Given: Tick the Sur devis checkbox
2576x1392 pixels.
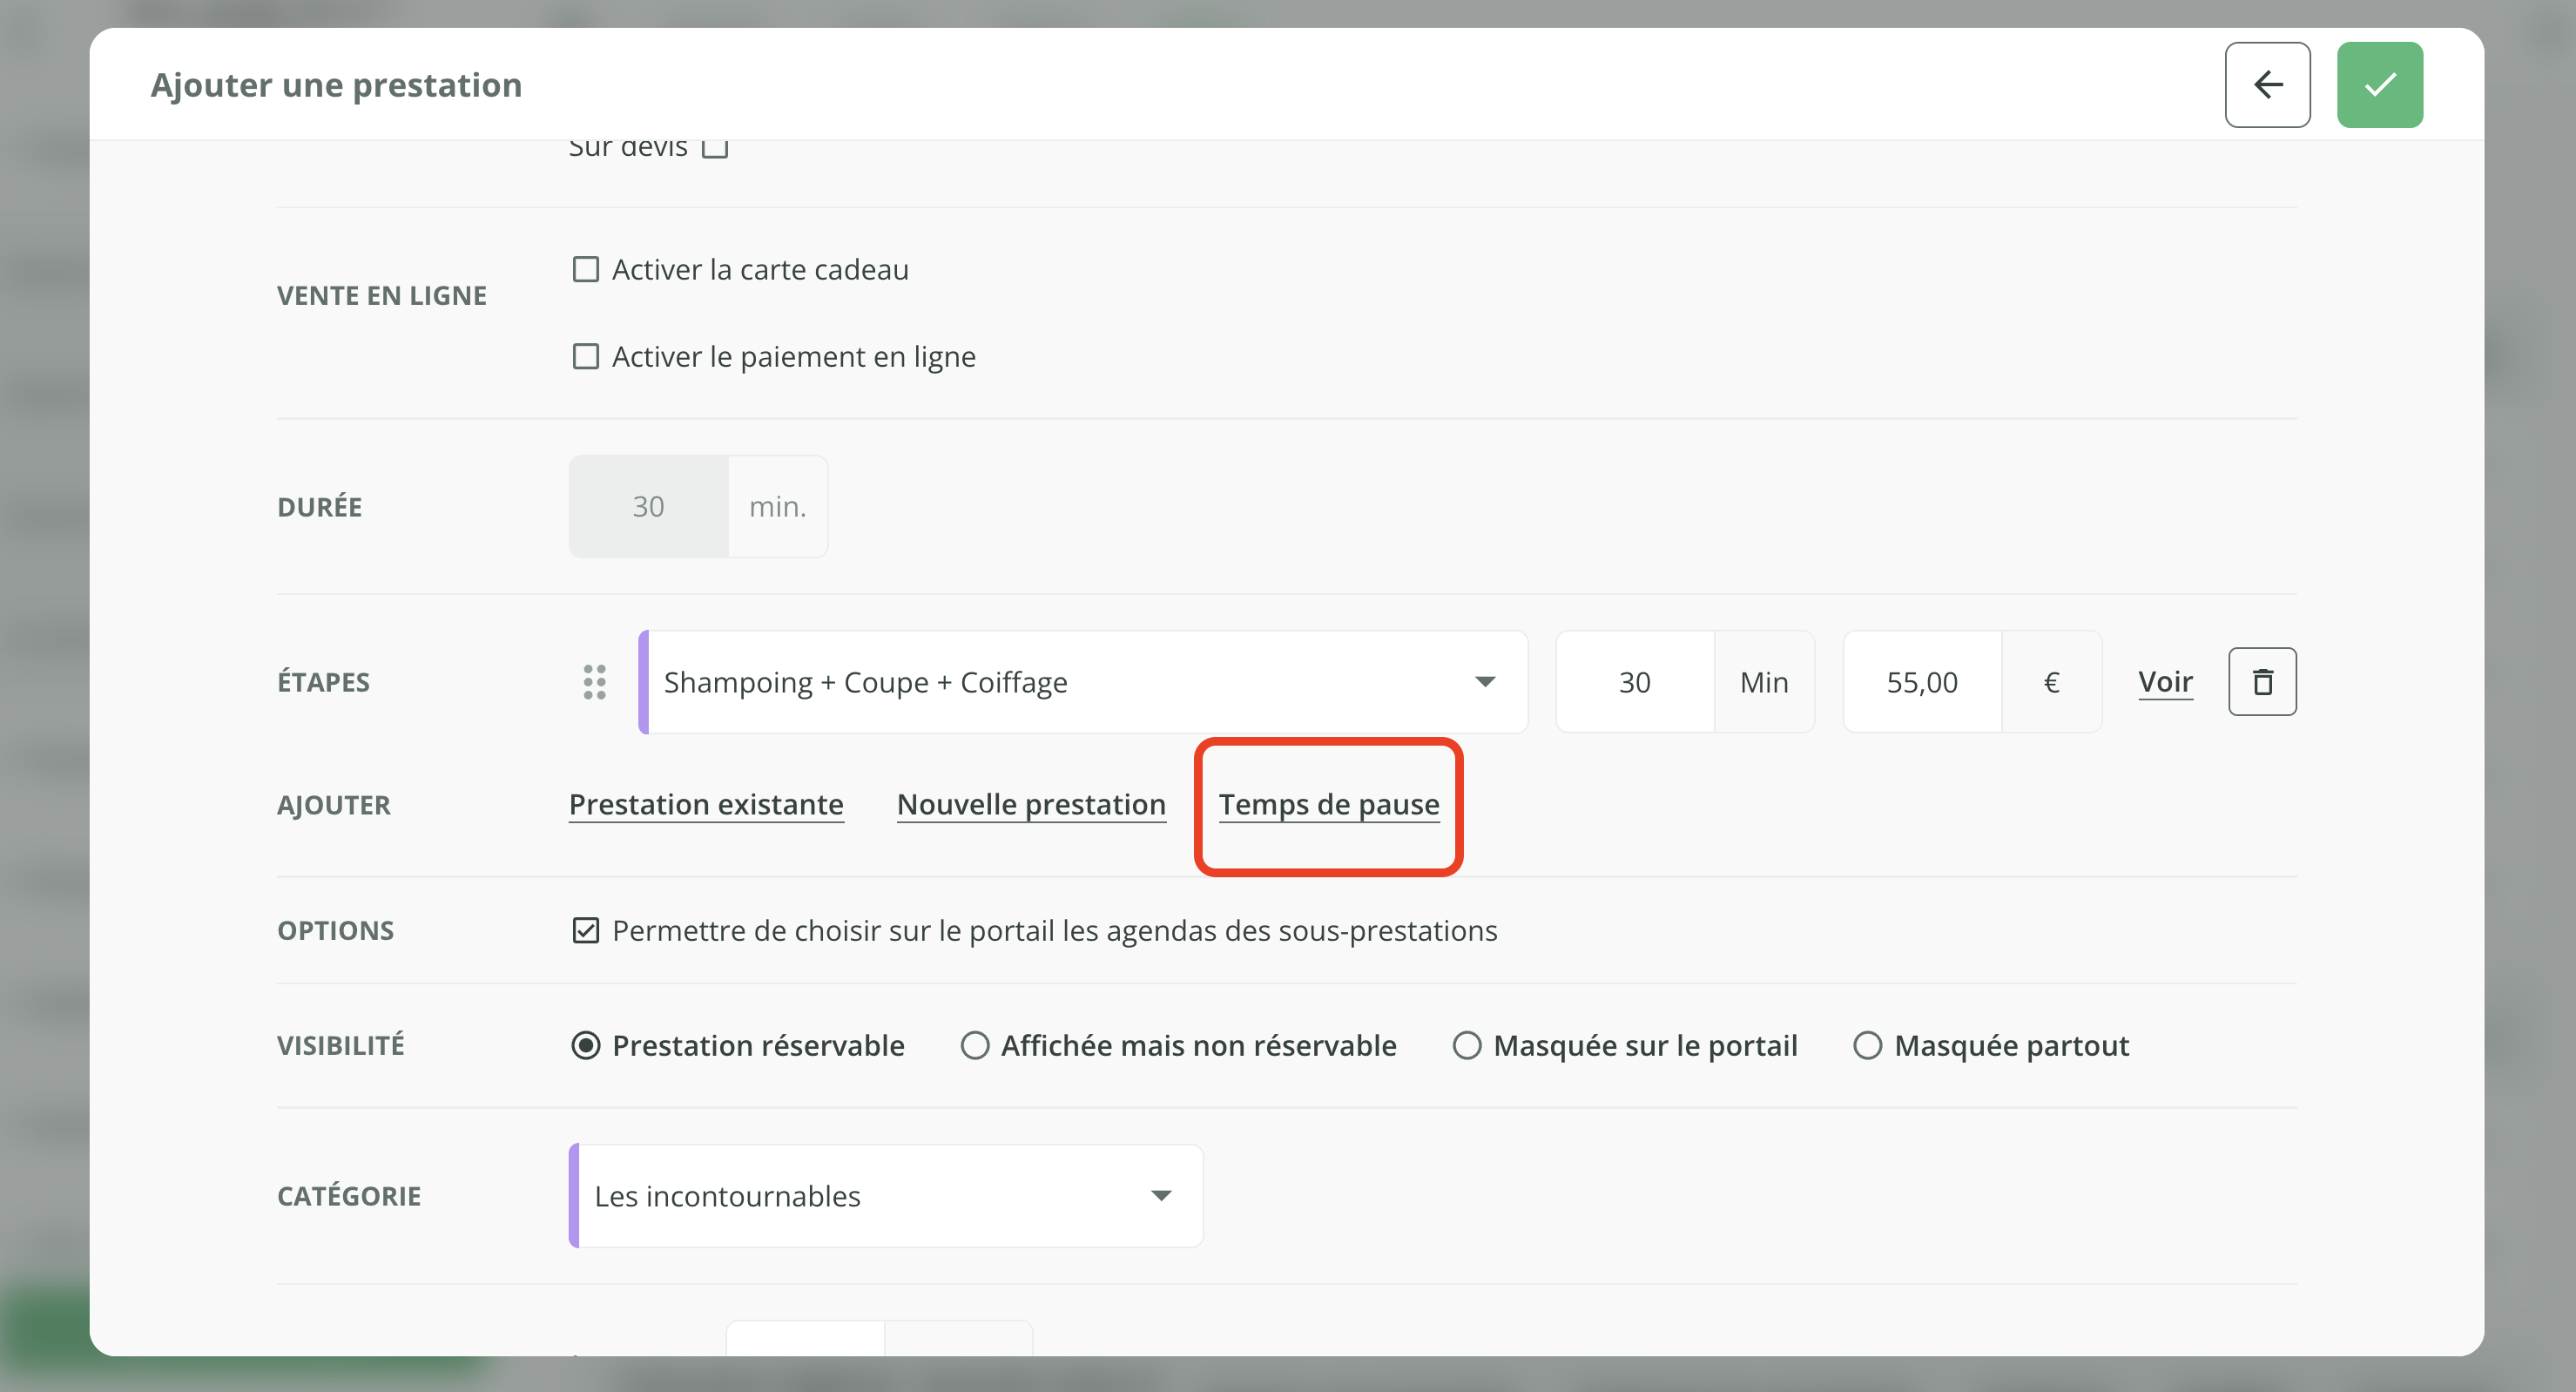Looking at the screenshot, I should tap(714, 148).
